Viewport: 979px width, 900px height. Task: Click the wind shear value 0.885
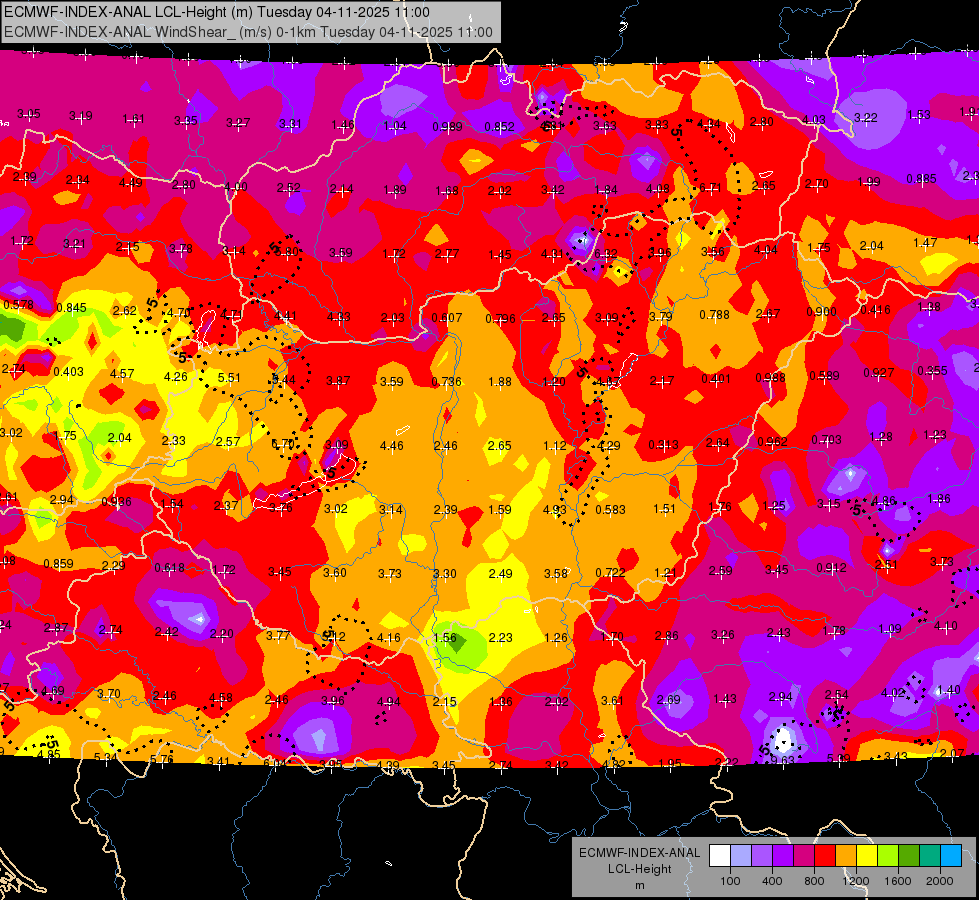921,179
